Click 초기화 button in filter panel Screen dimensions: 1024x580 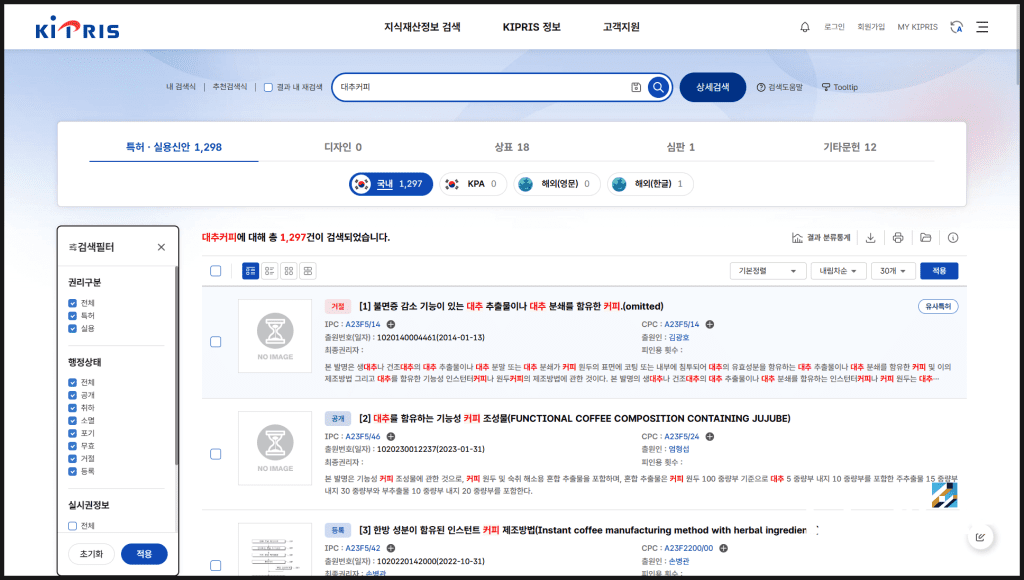(x=90, y=554)
